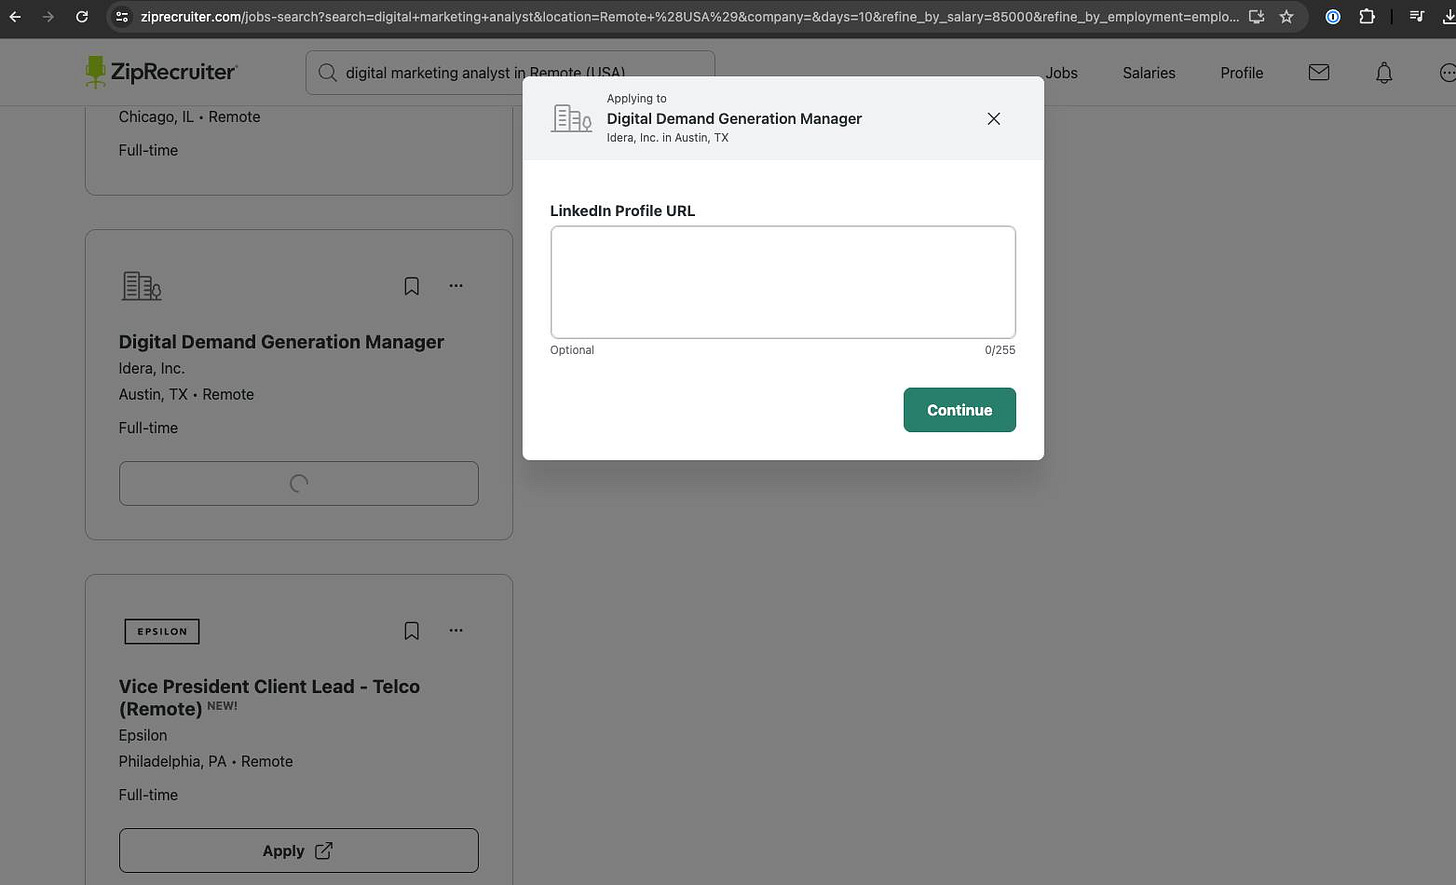Click Apply on the Epsilon job
The height and width of the screenshot is (885, 1456).
pos(298,851)
